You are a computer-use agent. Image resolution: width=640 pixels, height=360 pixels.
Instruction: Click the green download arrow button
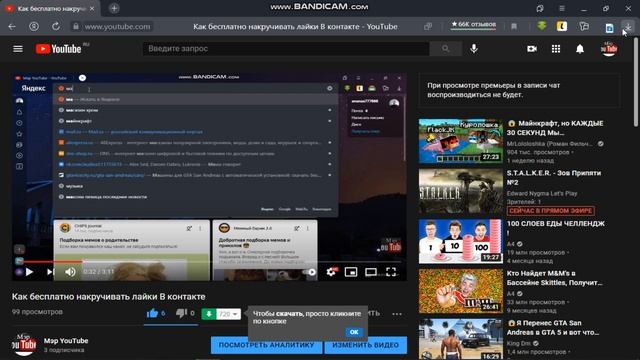(x=209, y=314)
